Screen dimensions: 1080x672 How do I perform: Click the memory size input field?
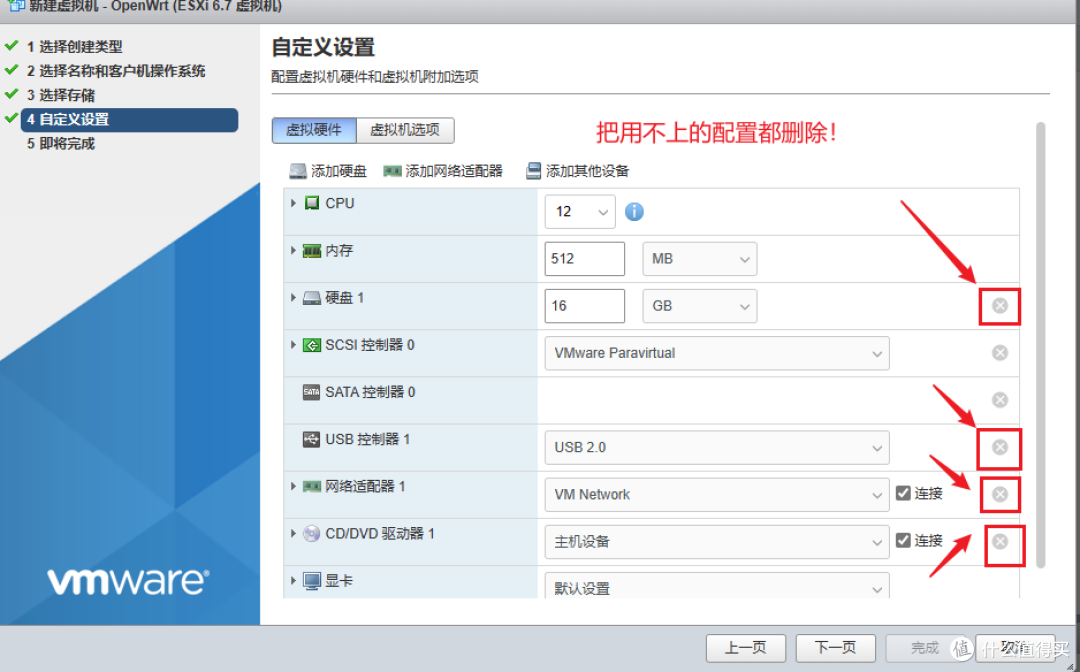(x=585, y=259)
